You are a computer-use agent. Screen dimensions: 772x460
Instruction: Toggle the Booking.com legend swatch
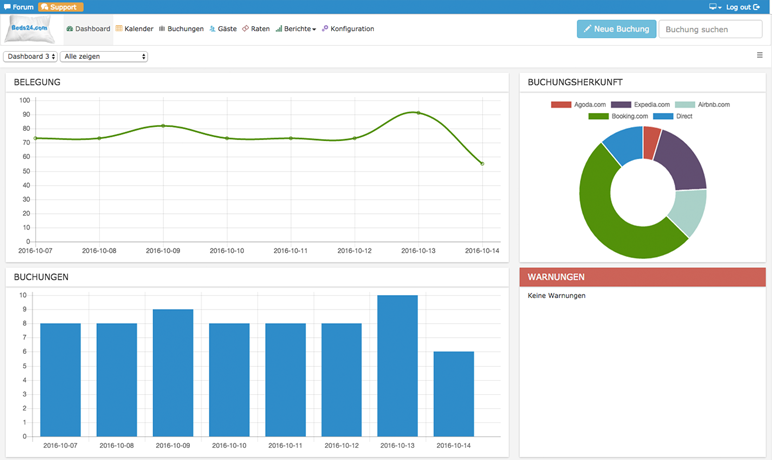point(598,116)
